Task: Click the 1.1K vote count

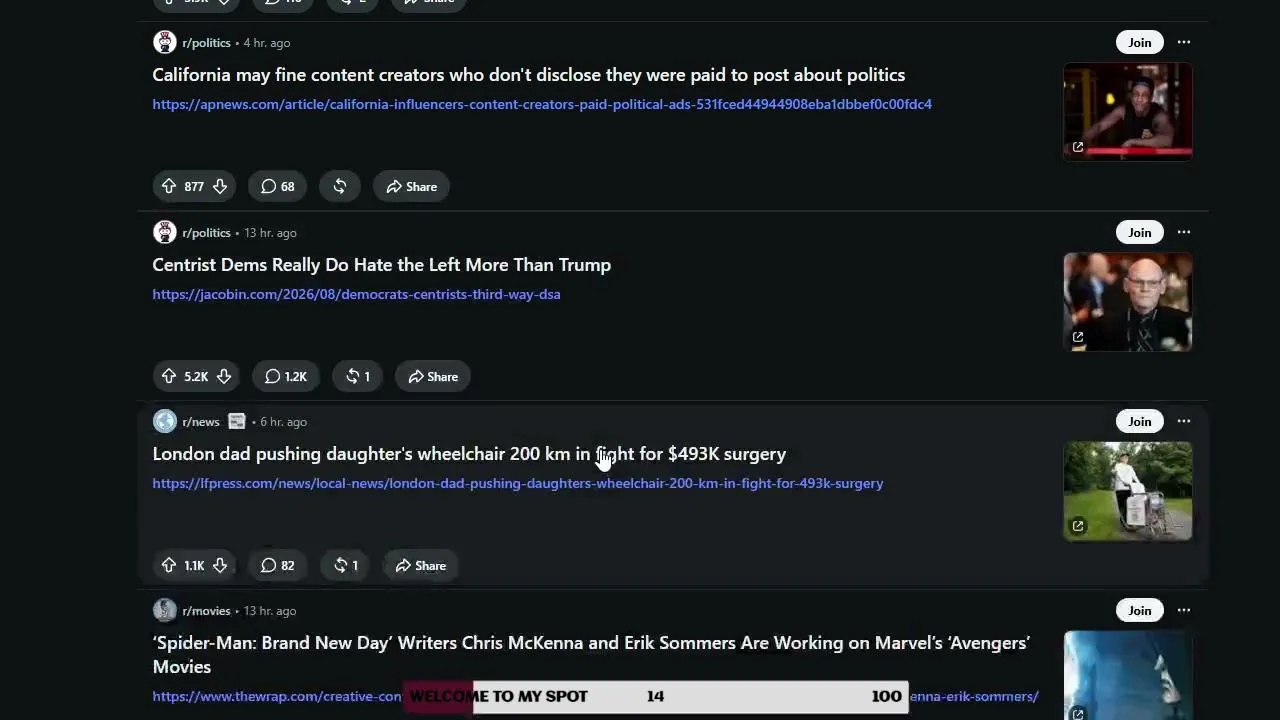Action: 194,565
